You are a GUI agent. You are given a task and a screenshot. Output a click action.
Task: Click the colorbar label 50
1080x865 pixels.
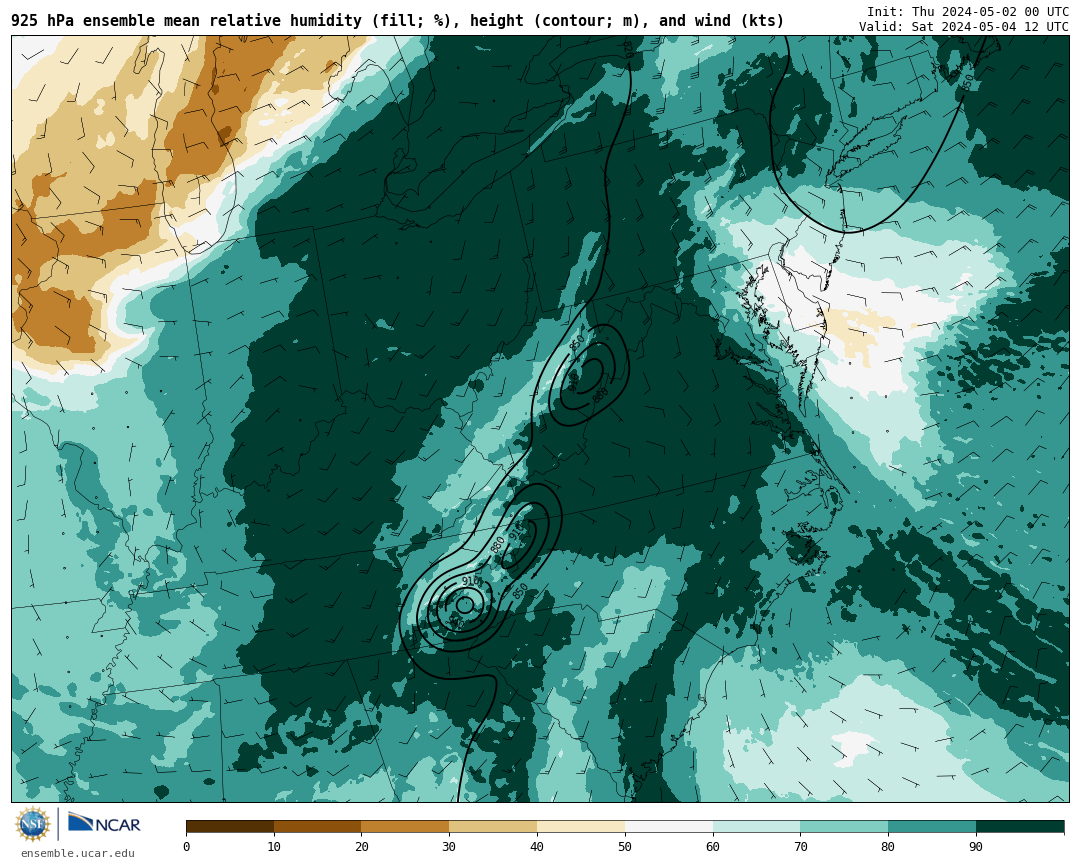coord(625,846)
